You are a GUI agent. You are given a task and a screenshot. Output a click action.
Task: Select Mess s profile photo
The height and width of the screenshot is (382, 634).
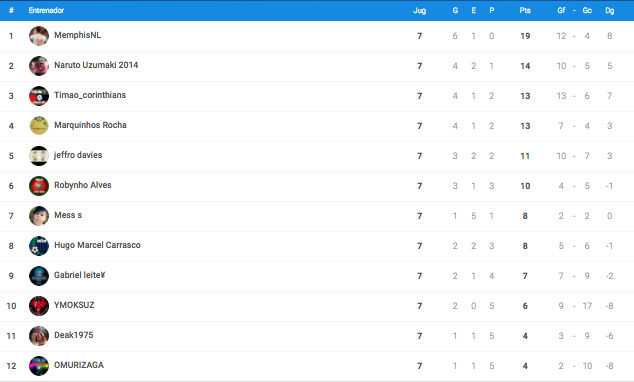pos(39,216)
